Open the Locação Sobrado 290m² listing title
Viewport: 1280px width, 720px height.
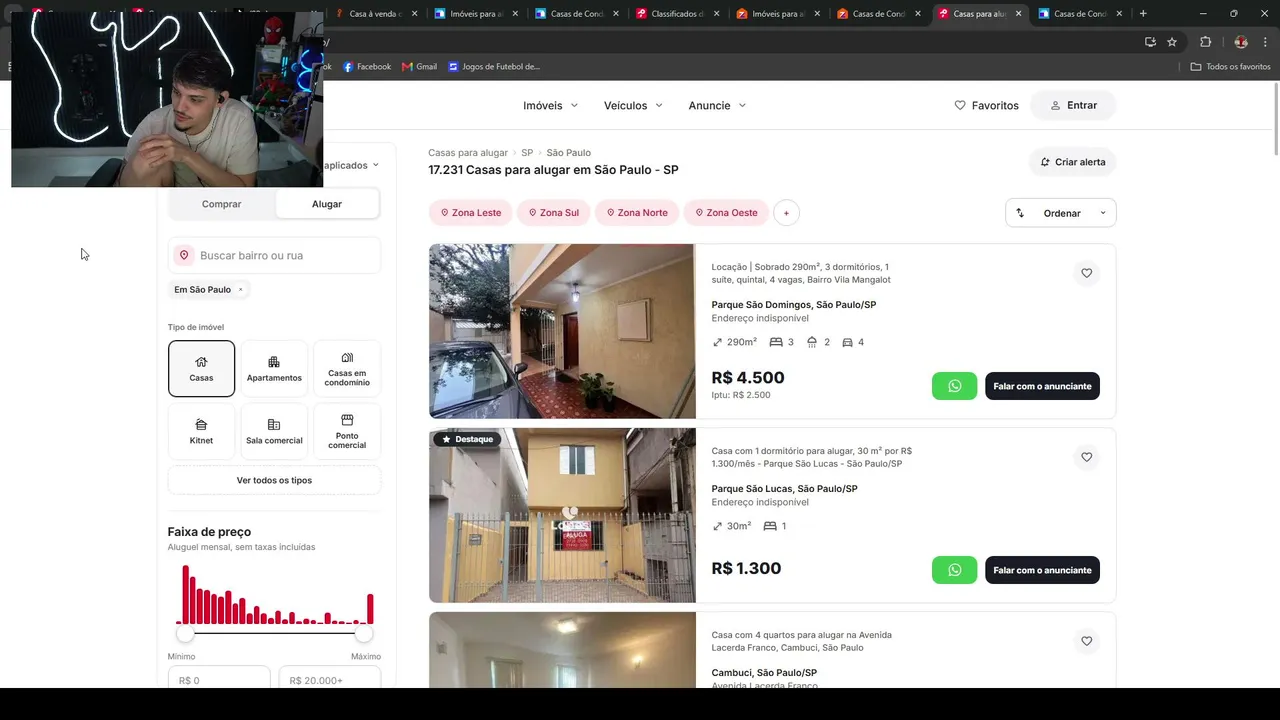click(801, 273)
